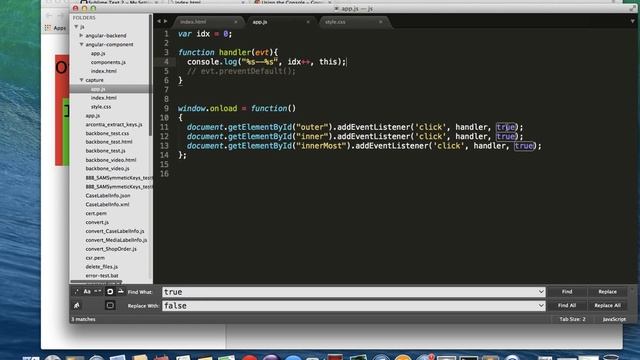Click the commented evt.preventDefault line
The width and height of the screenshot is (640, 360).
241,71
